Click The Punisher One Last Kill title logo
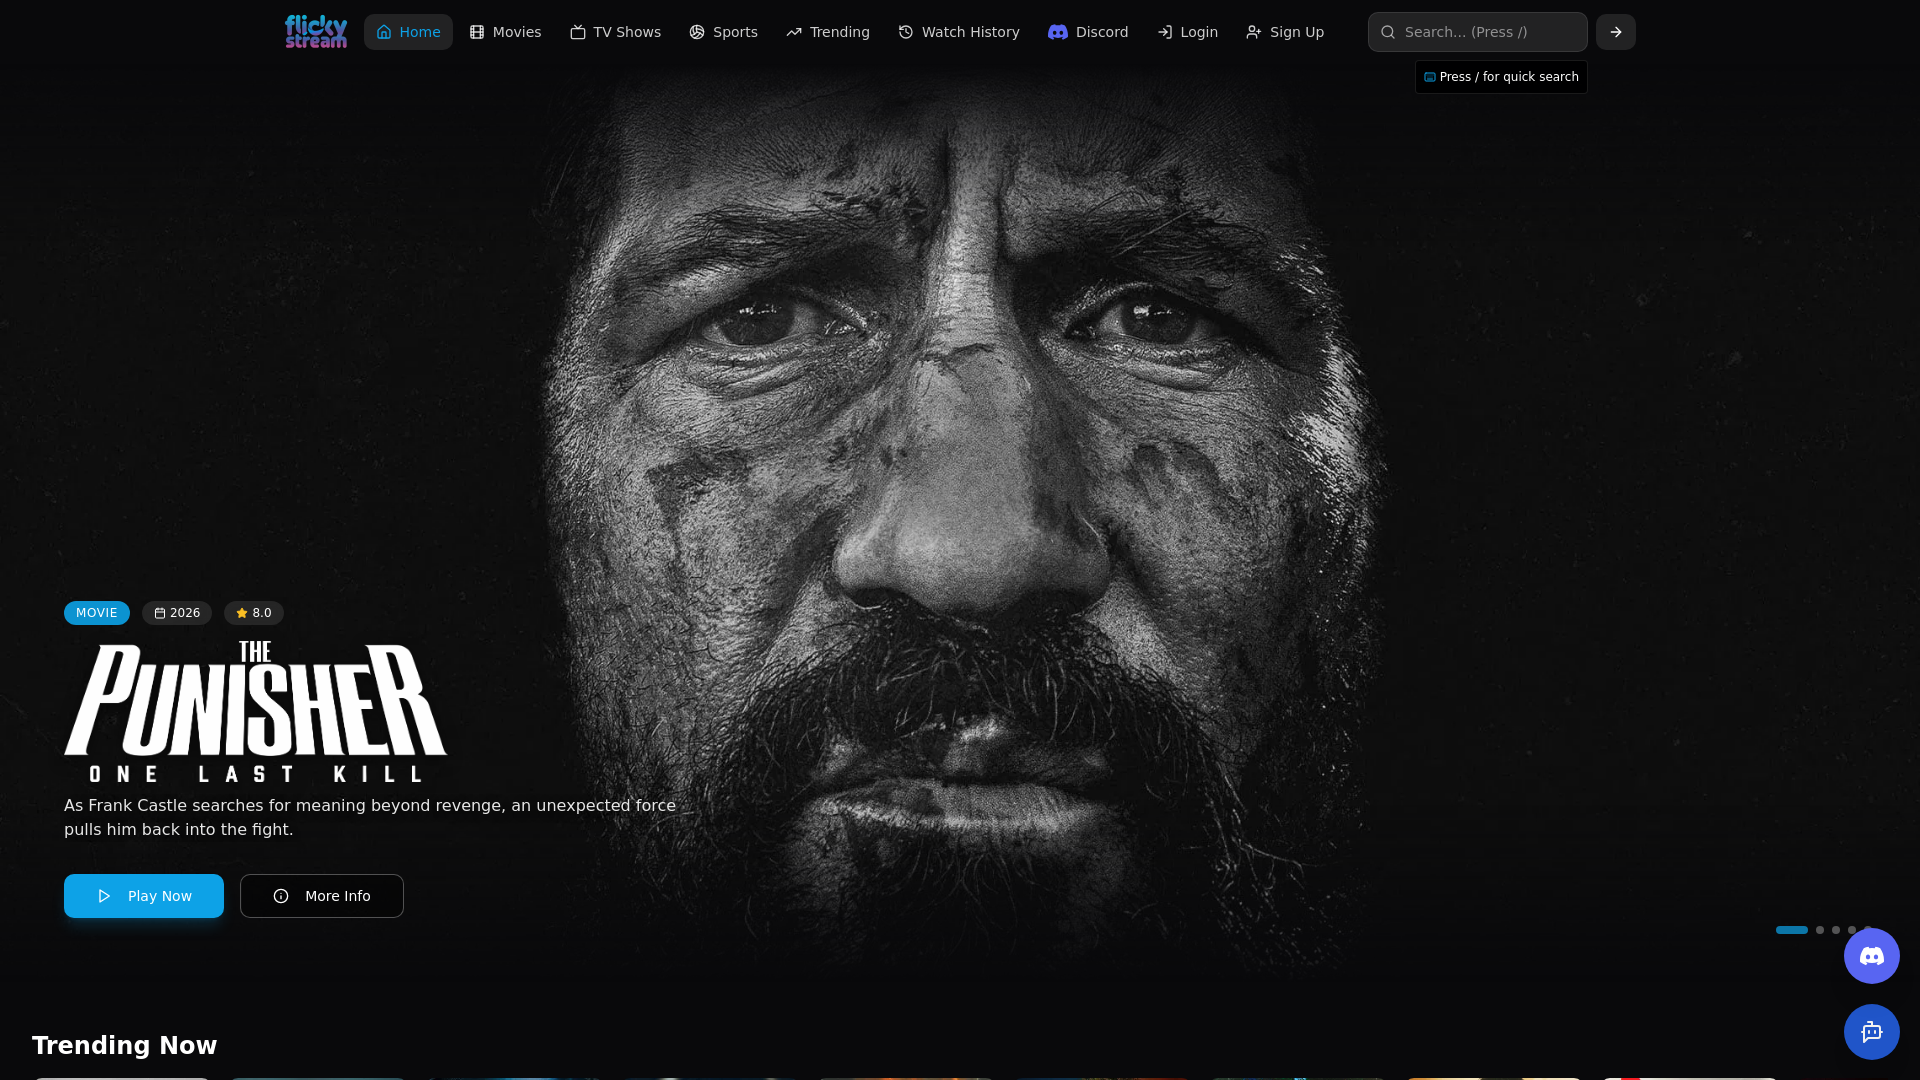The image size is (1920, 1080). pos(255,712)
